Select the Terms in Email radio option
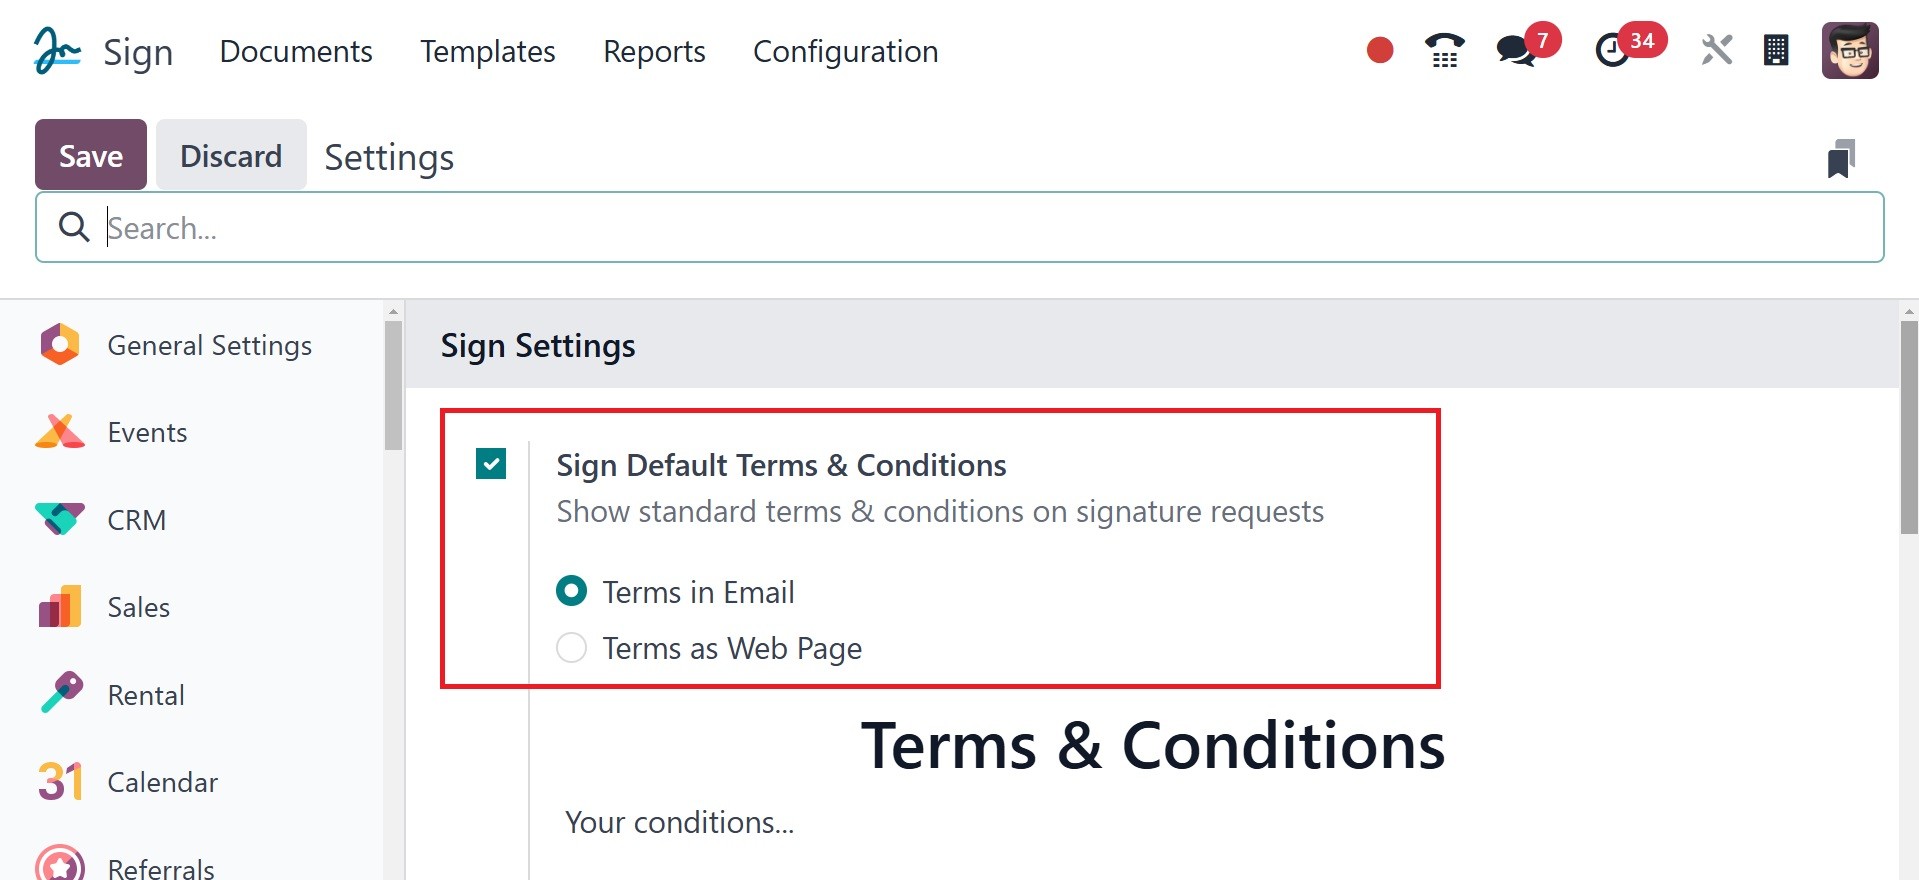Viewport: 1919px width, 880px height. click(571, 592)
